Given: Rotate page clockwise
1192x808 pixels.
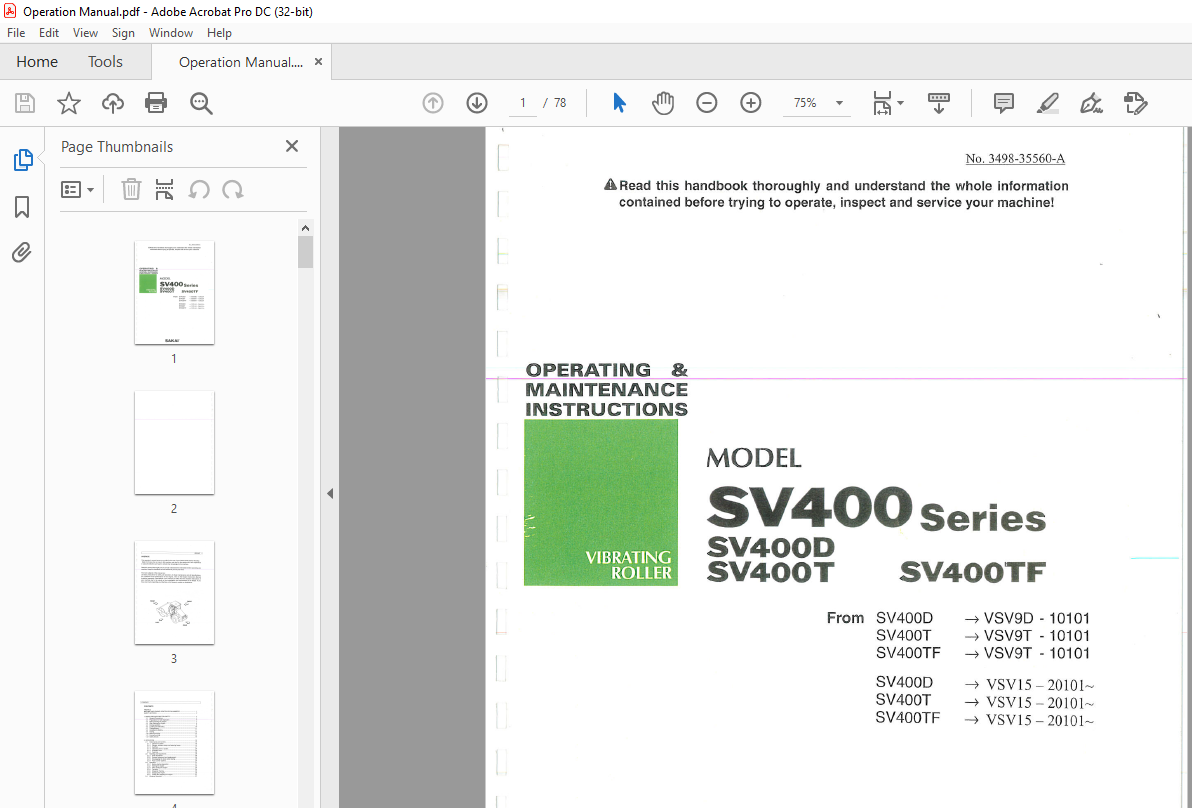Looking at the screenshot, I should coord(233,189).
